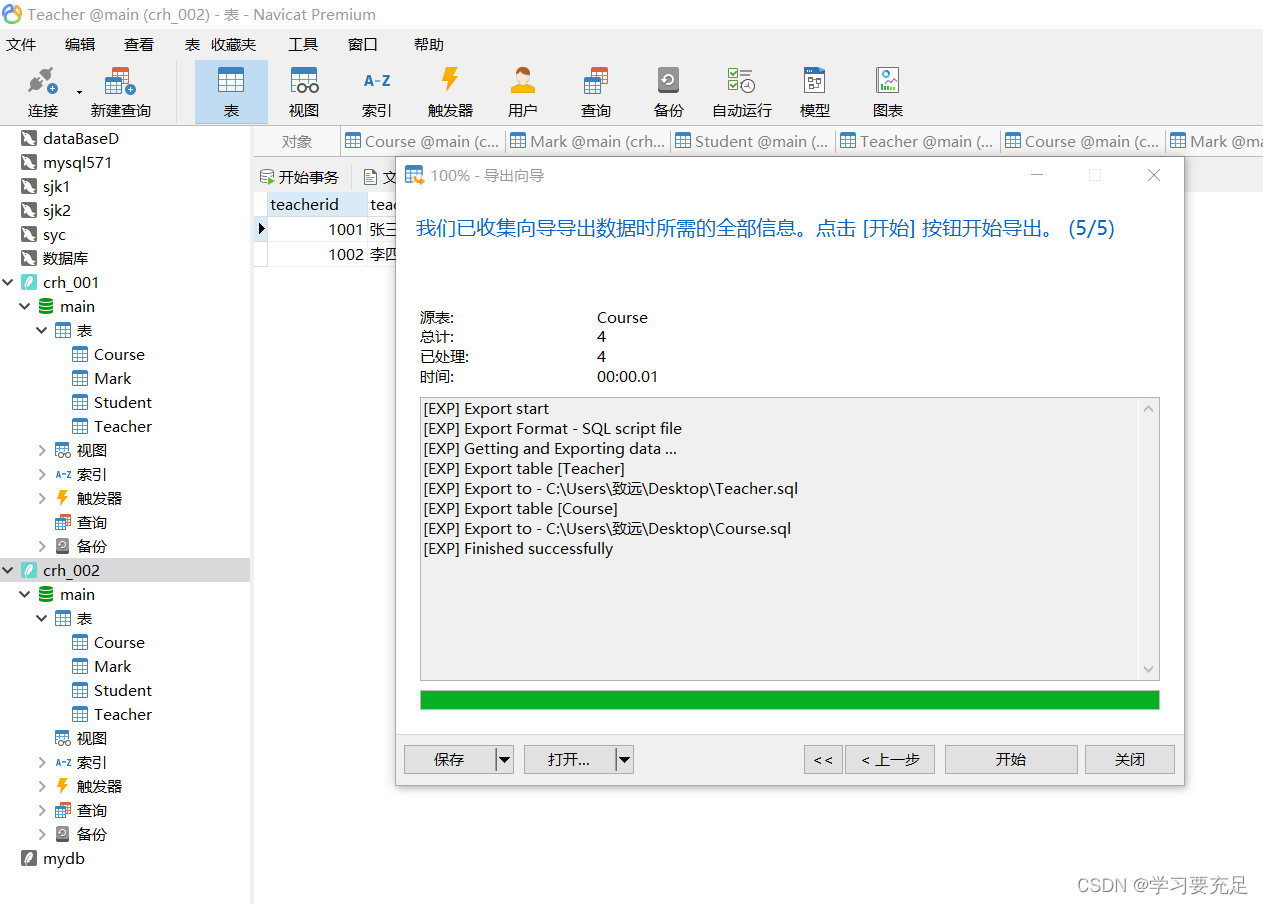Select the mydb connection
This screenshot has height=904, width=1263.
[64, 858]
